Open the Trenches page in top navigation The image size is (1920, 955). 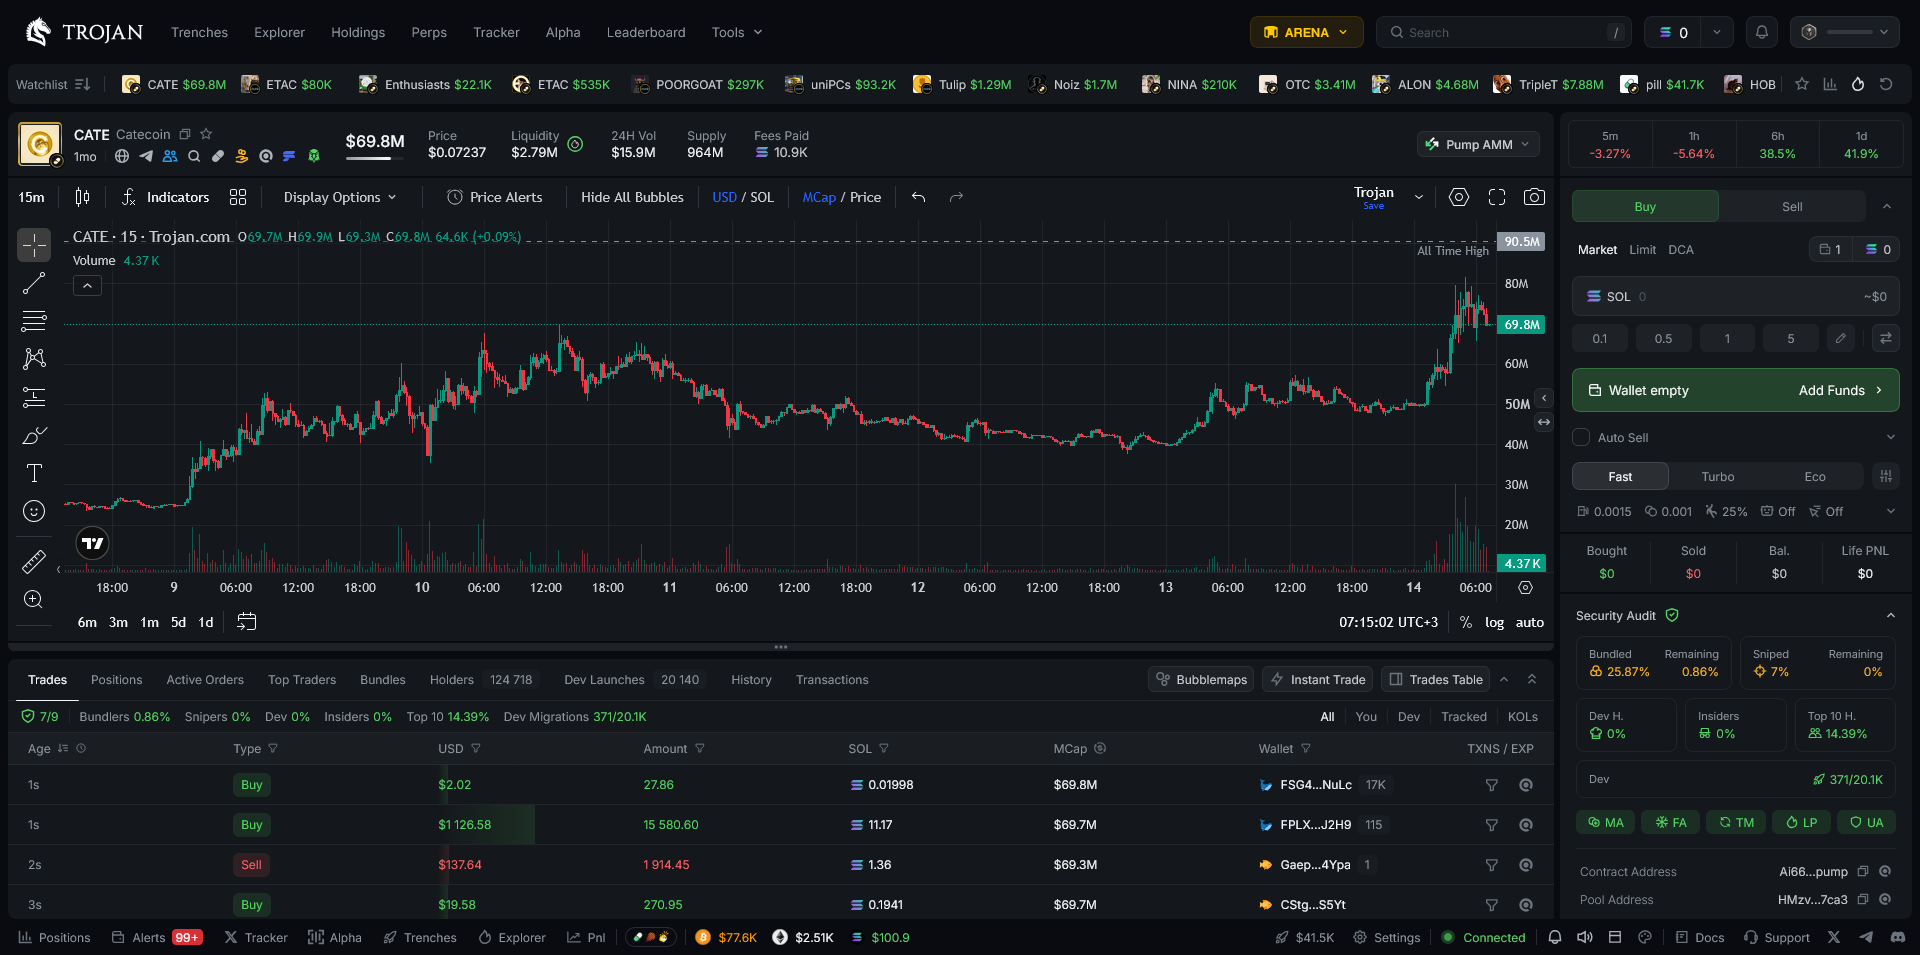(199, 32)
